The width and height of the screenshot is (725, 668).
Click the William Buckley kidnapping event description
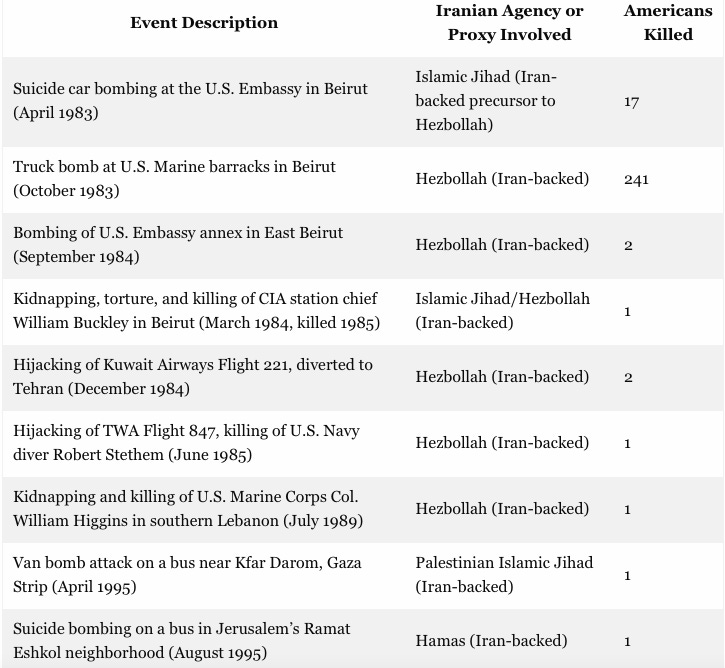tap(196, 311)
